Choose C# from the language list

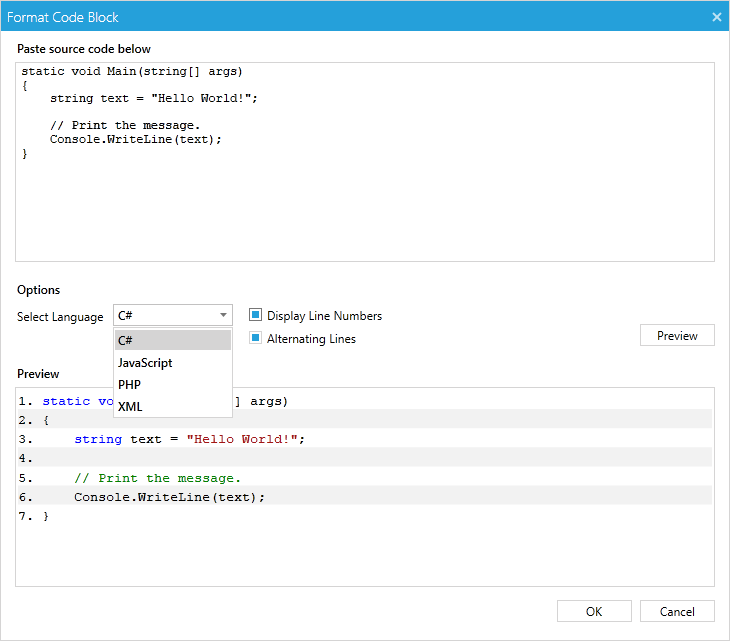click(173, 340)
